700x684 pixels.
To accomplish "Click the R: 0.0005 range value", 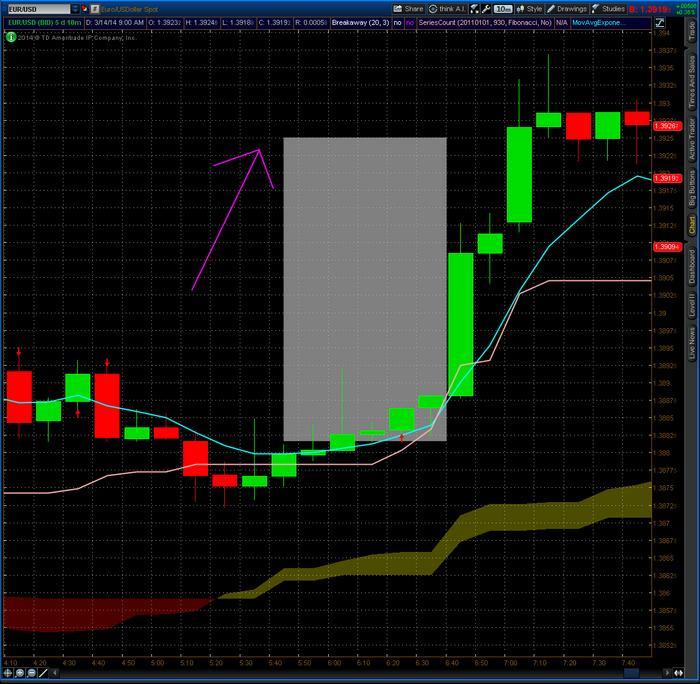I will (311, 23).
